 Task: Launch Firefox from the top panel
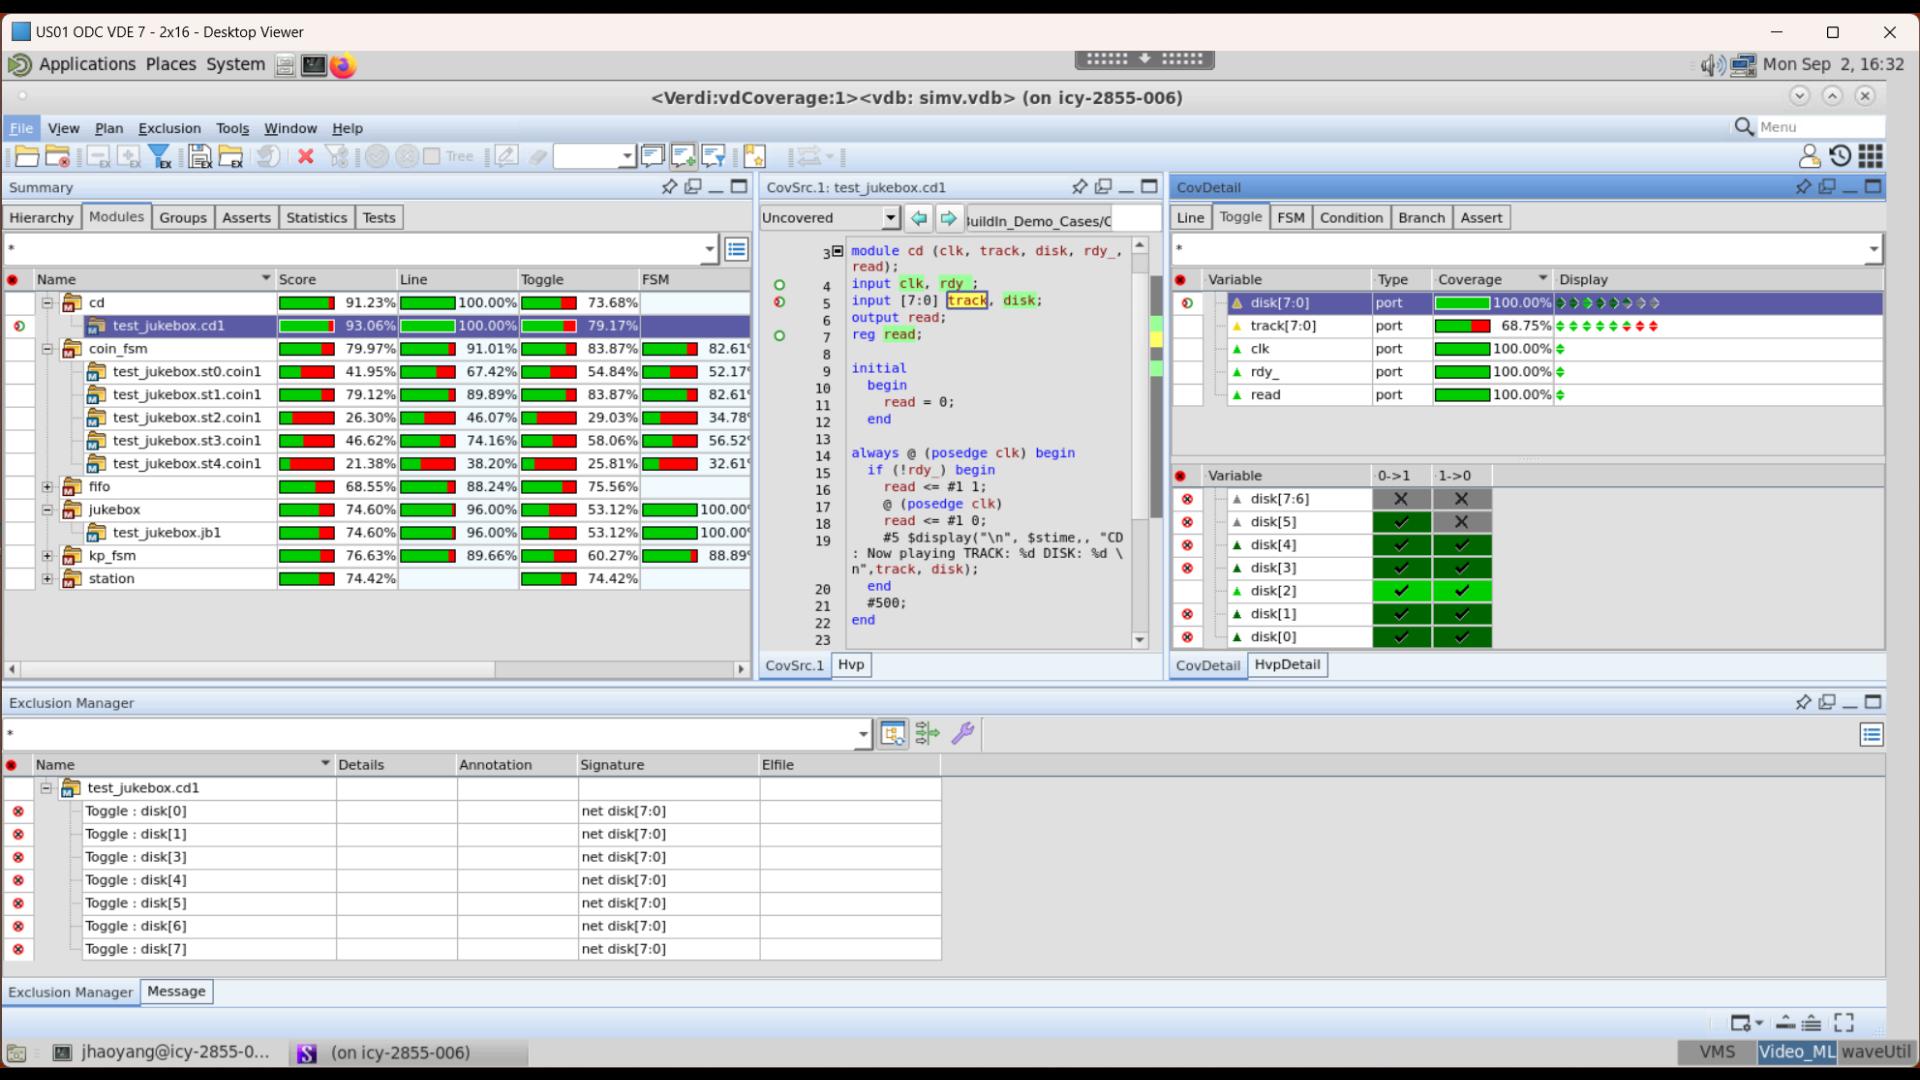[x=343, y=65]
